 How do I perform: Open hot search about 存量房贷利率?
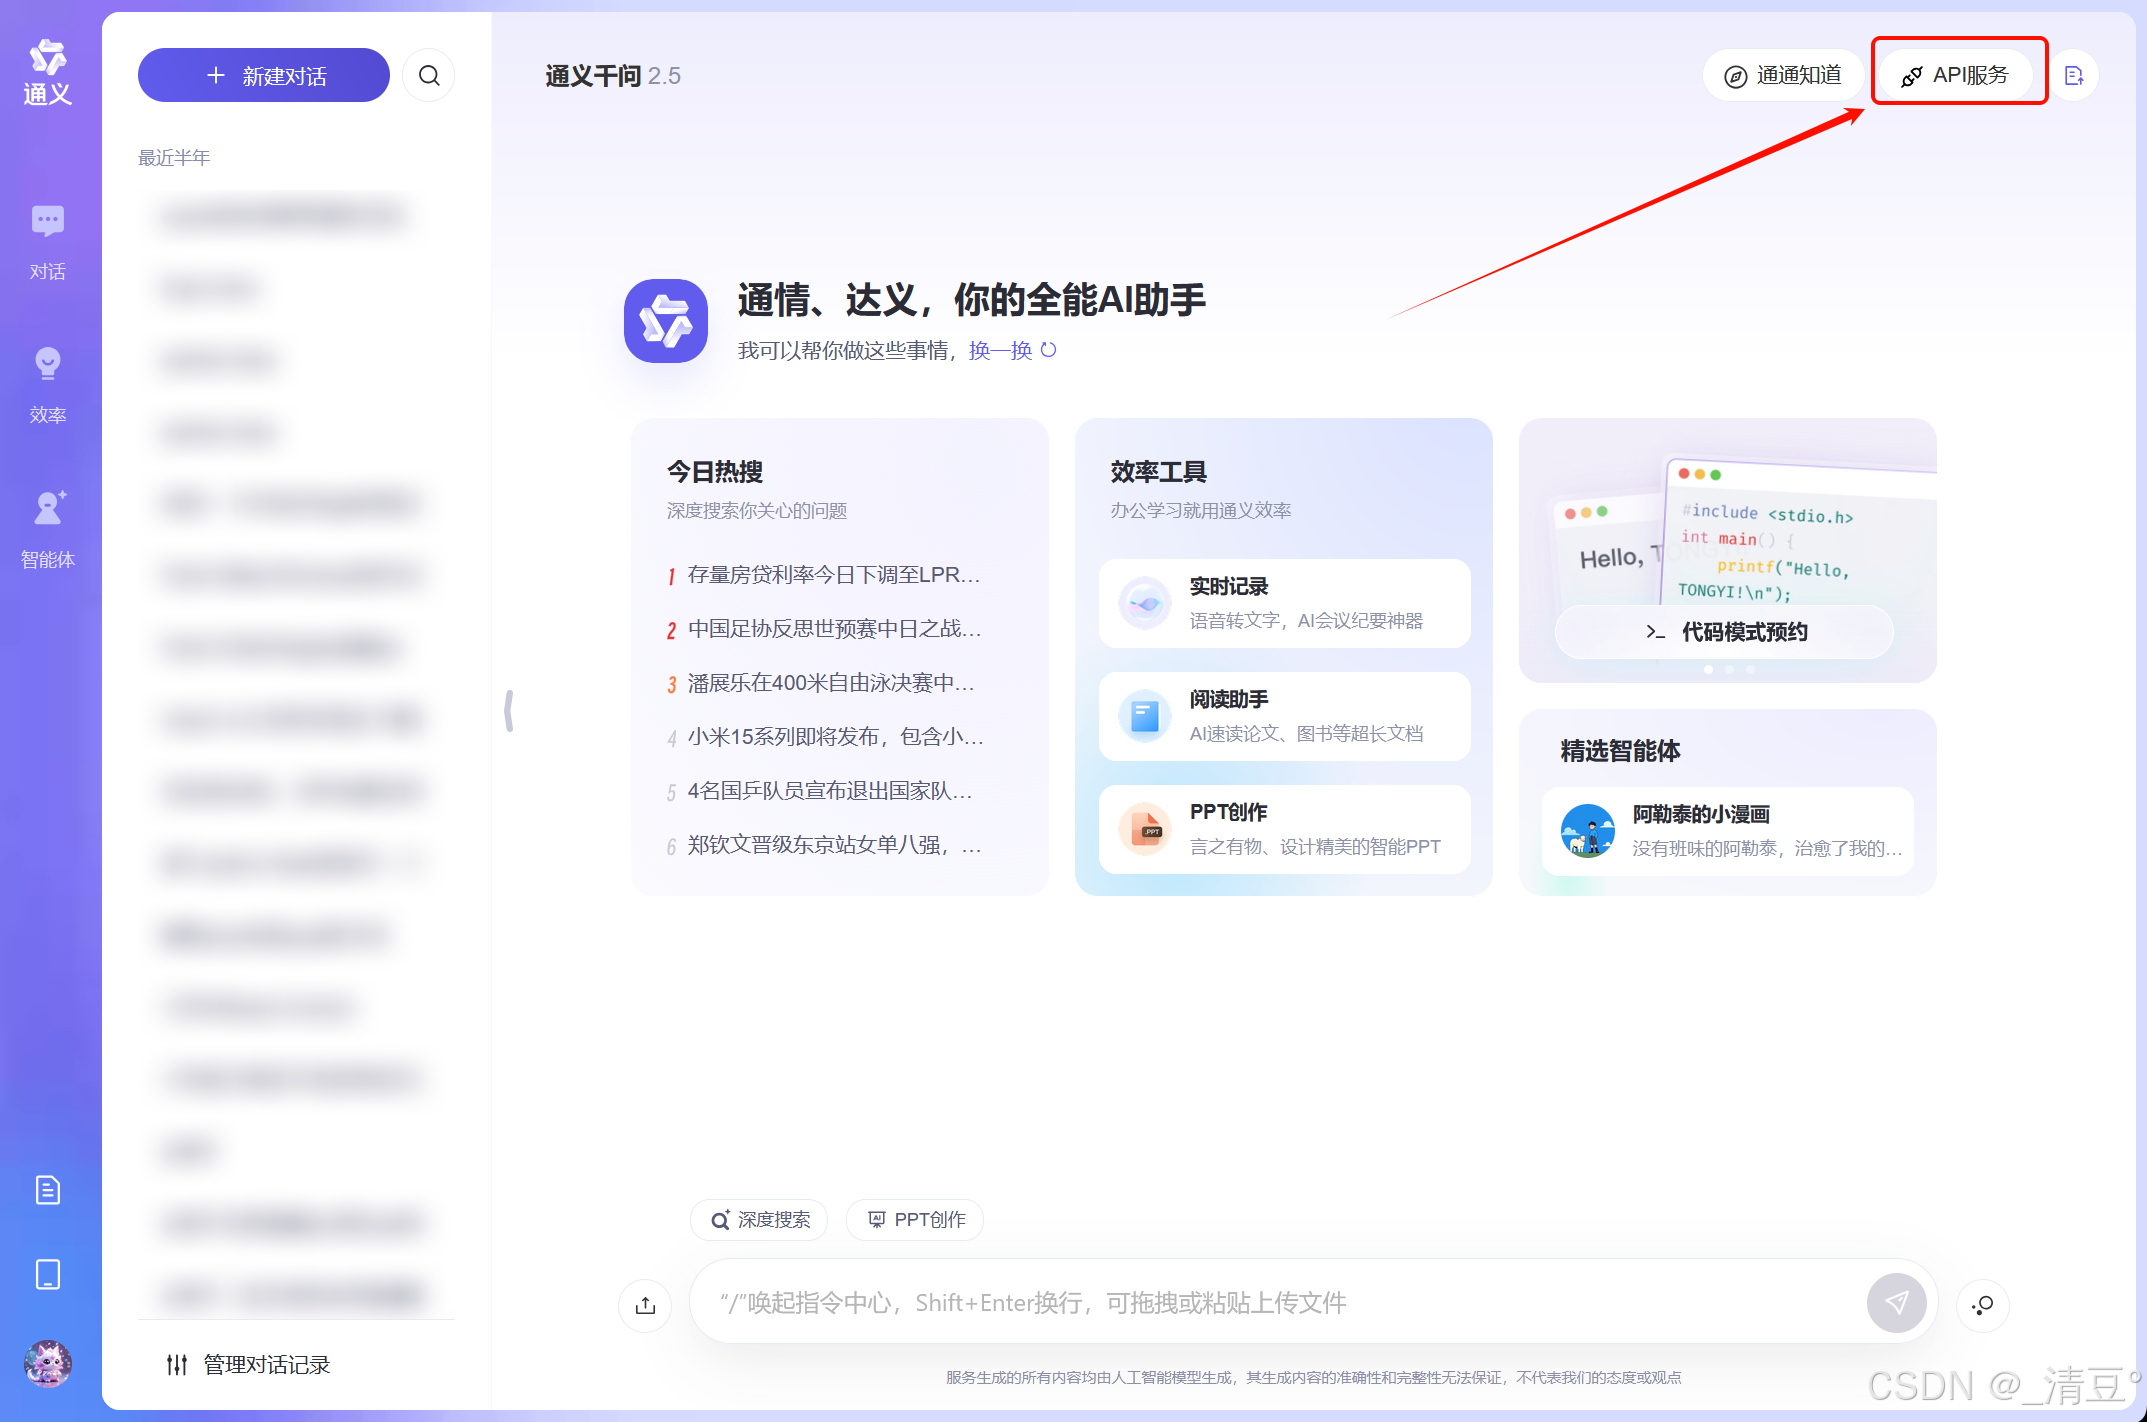[825, 575]
